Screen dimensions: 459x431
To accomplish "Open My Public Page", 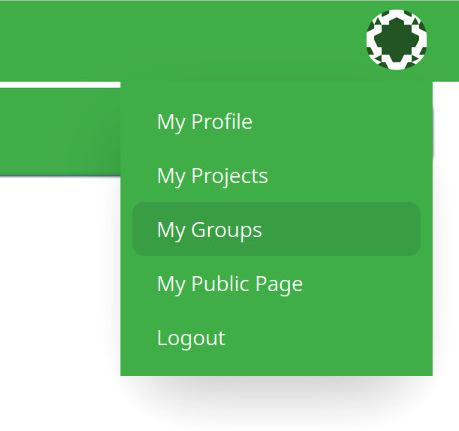I will pyautogui.click(x=276, y=283).
